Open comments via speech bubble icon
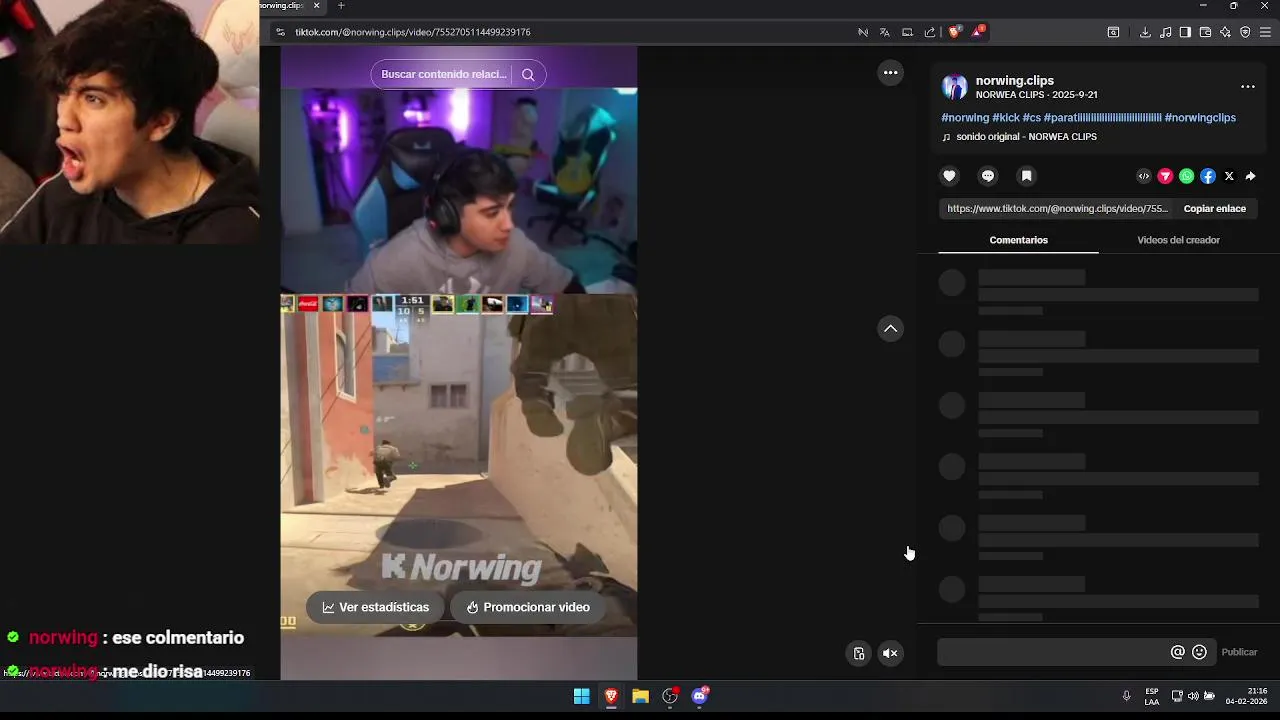Image resolution: width=1280 pixels, height=720 pixels. click(x=988, y=176)
